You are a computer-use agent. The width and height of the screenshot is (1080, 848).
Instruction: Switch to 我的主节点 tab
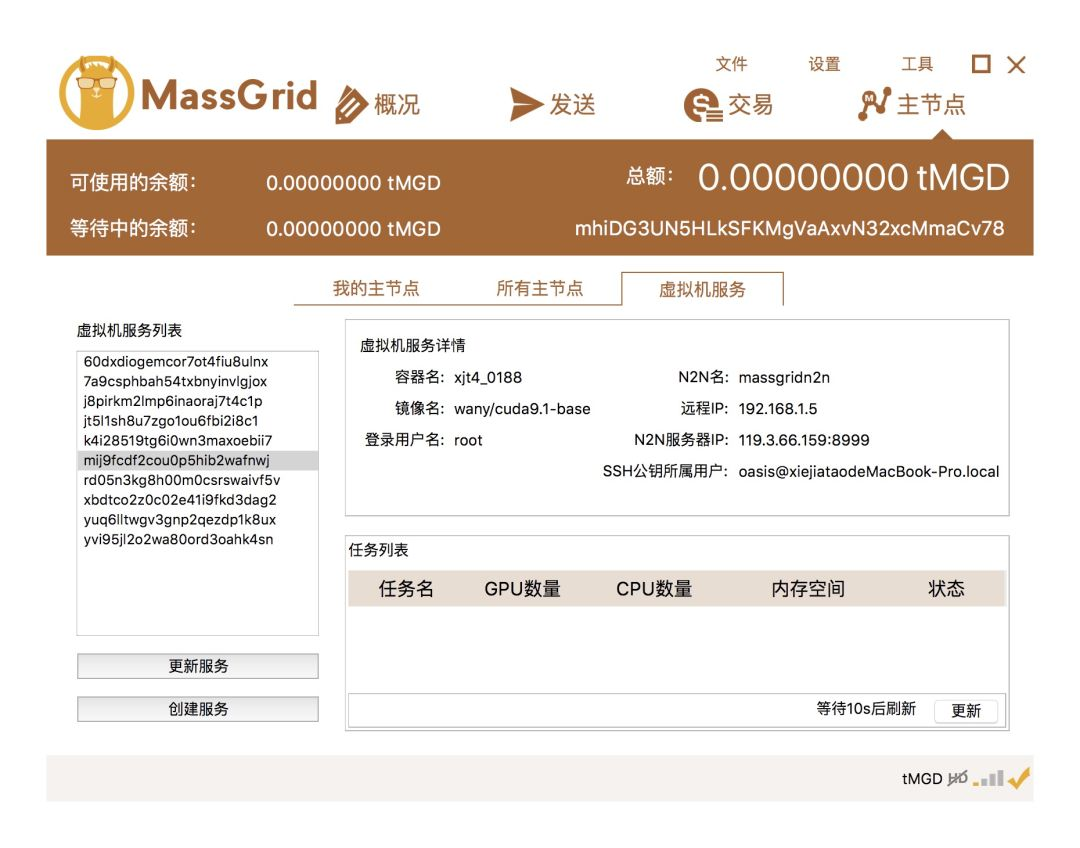click(376, 288)
